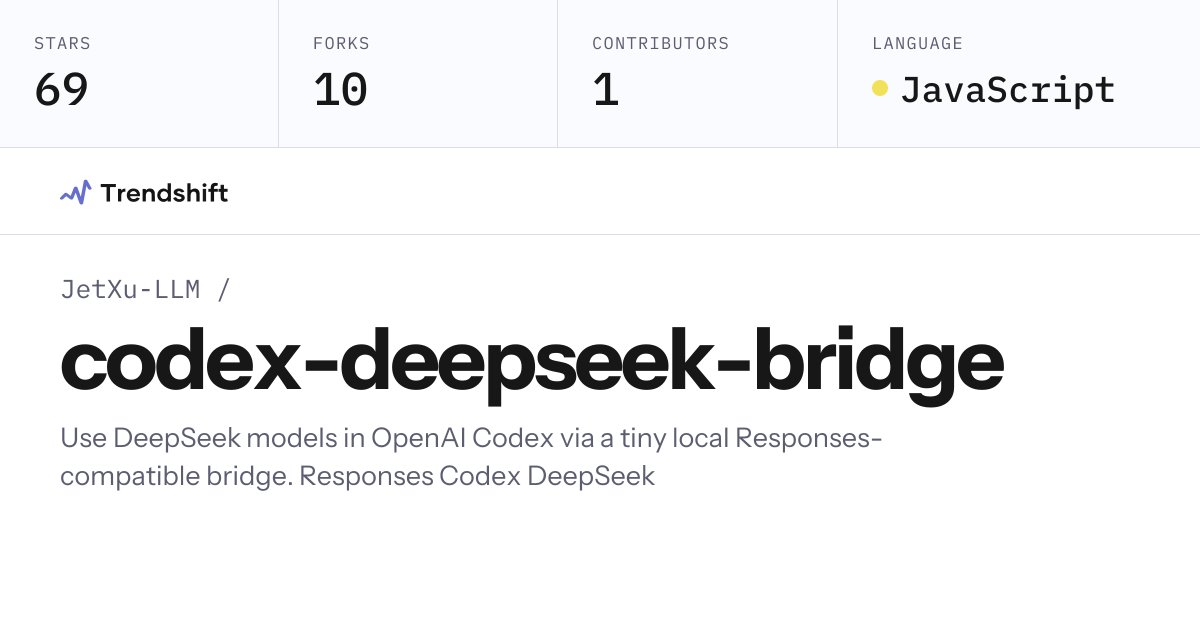Click the STARS heading label
The width and height of the screenshot is (1200, 630).
62,44
